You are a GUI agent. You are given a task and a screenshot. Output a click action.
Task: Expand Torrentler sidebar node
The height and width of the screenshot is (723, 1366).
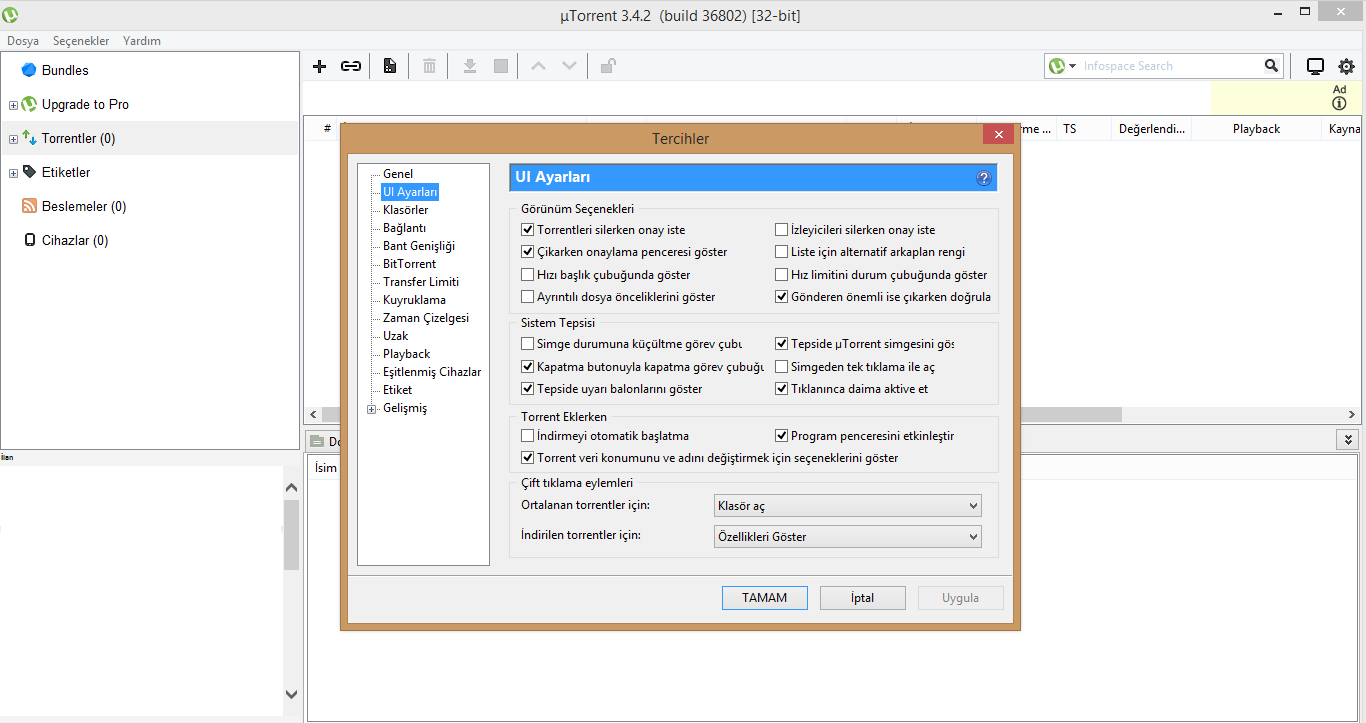tap(13, 139)
